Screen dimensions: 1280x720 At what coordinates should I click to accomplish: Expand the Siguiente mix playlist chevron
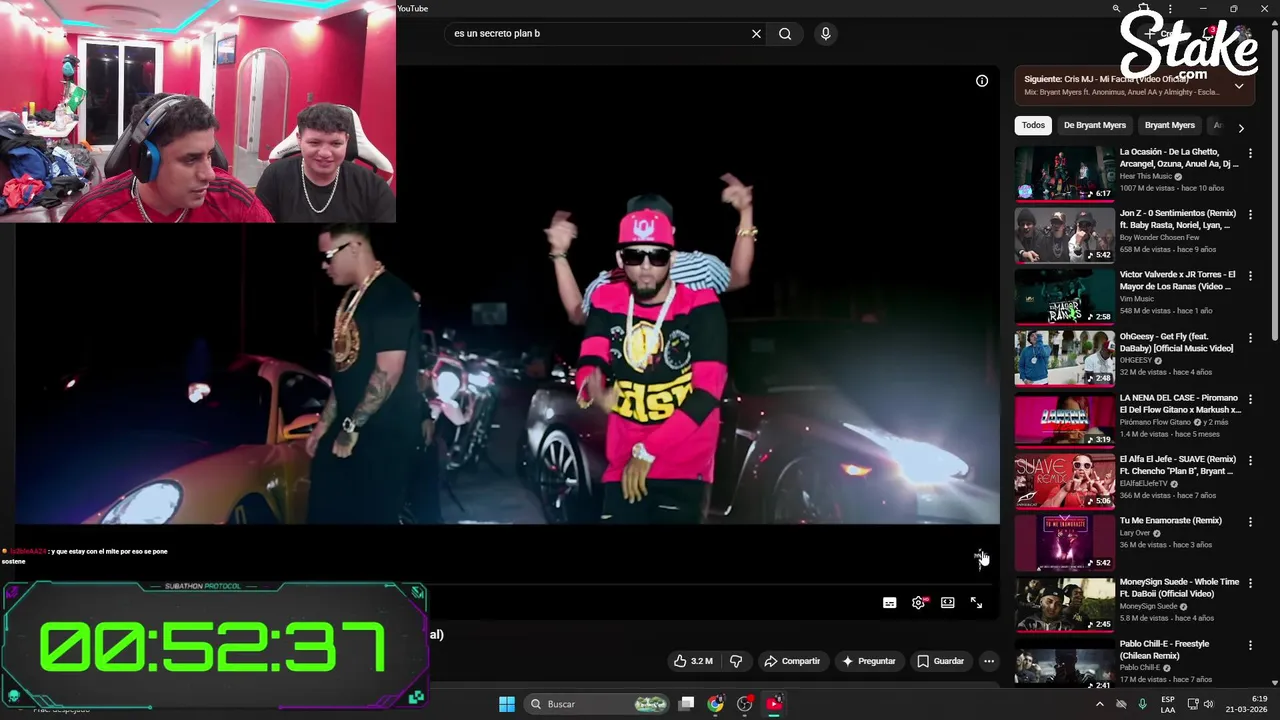coord(1239,86)
